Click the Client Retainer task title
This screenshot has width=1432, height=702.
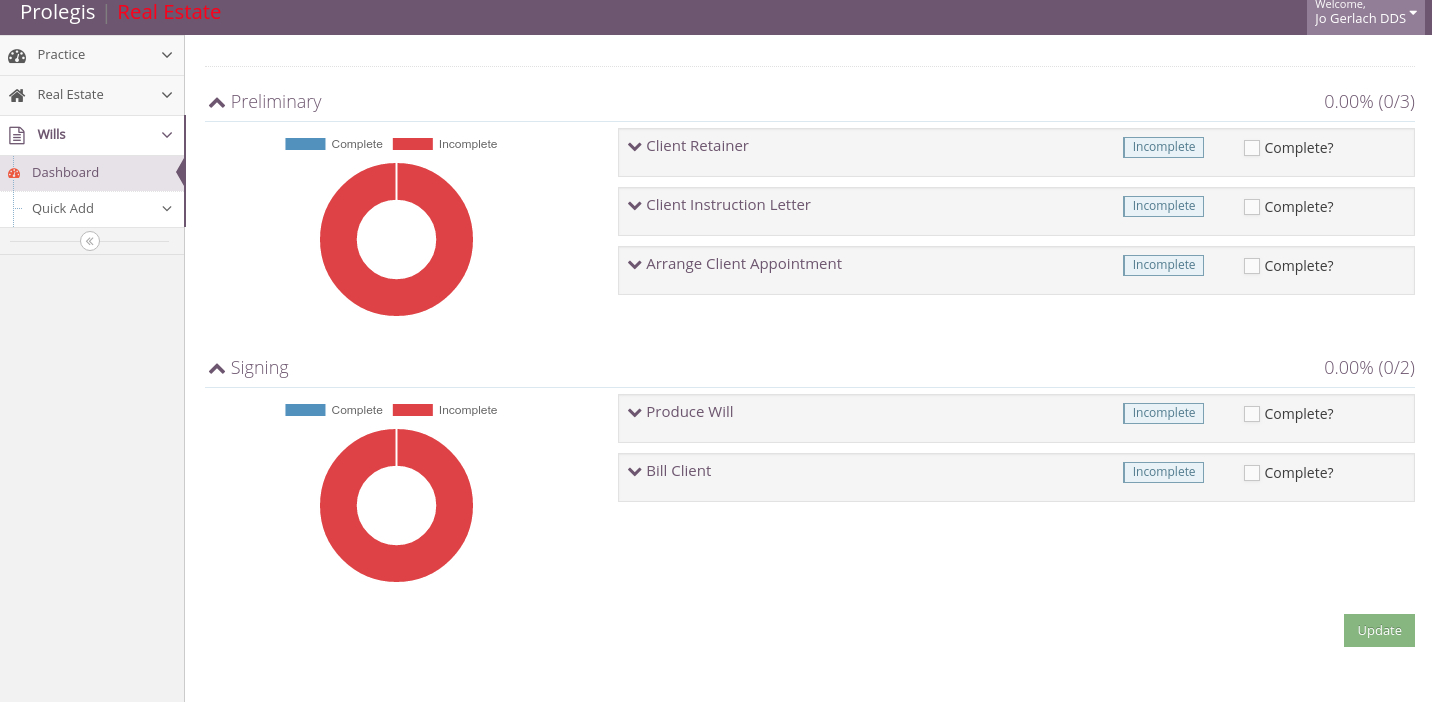tap(697, 146)
